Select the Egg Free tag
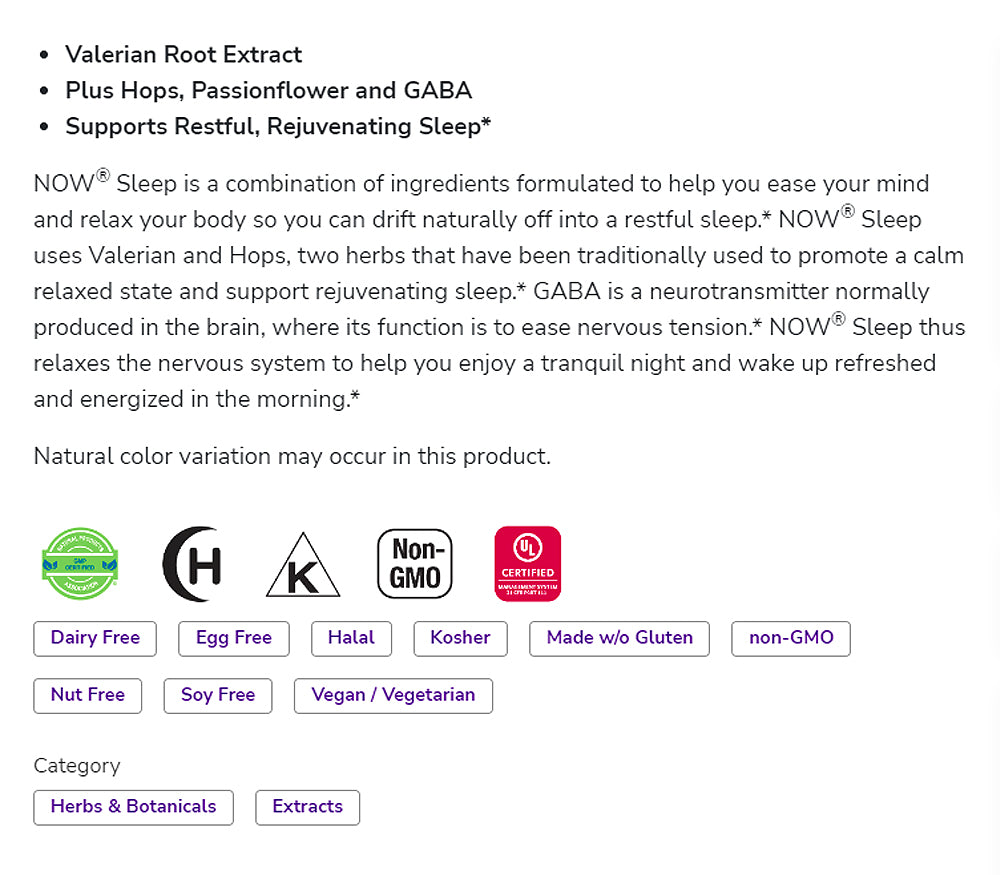1000x875 pixels. point(234,638)
